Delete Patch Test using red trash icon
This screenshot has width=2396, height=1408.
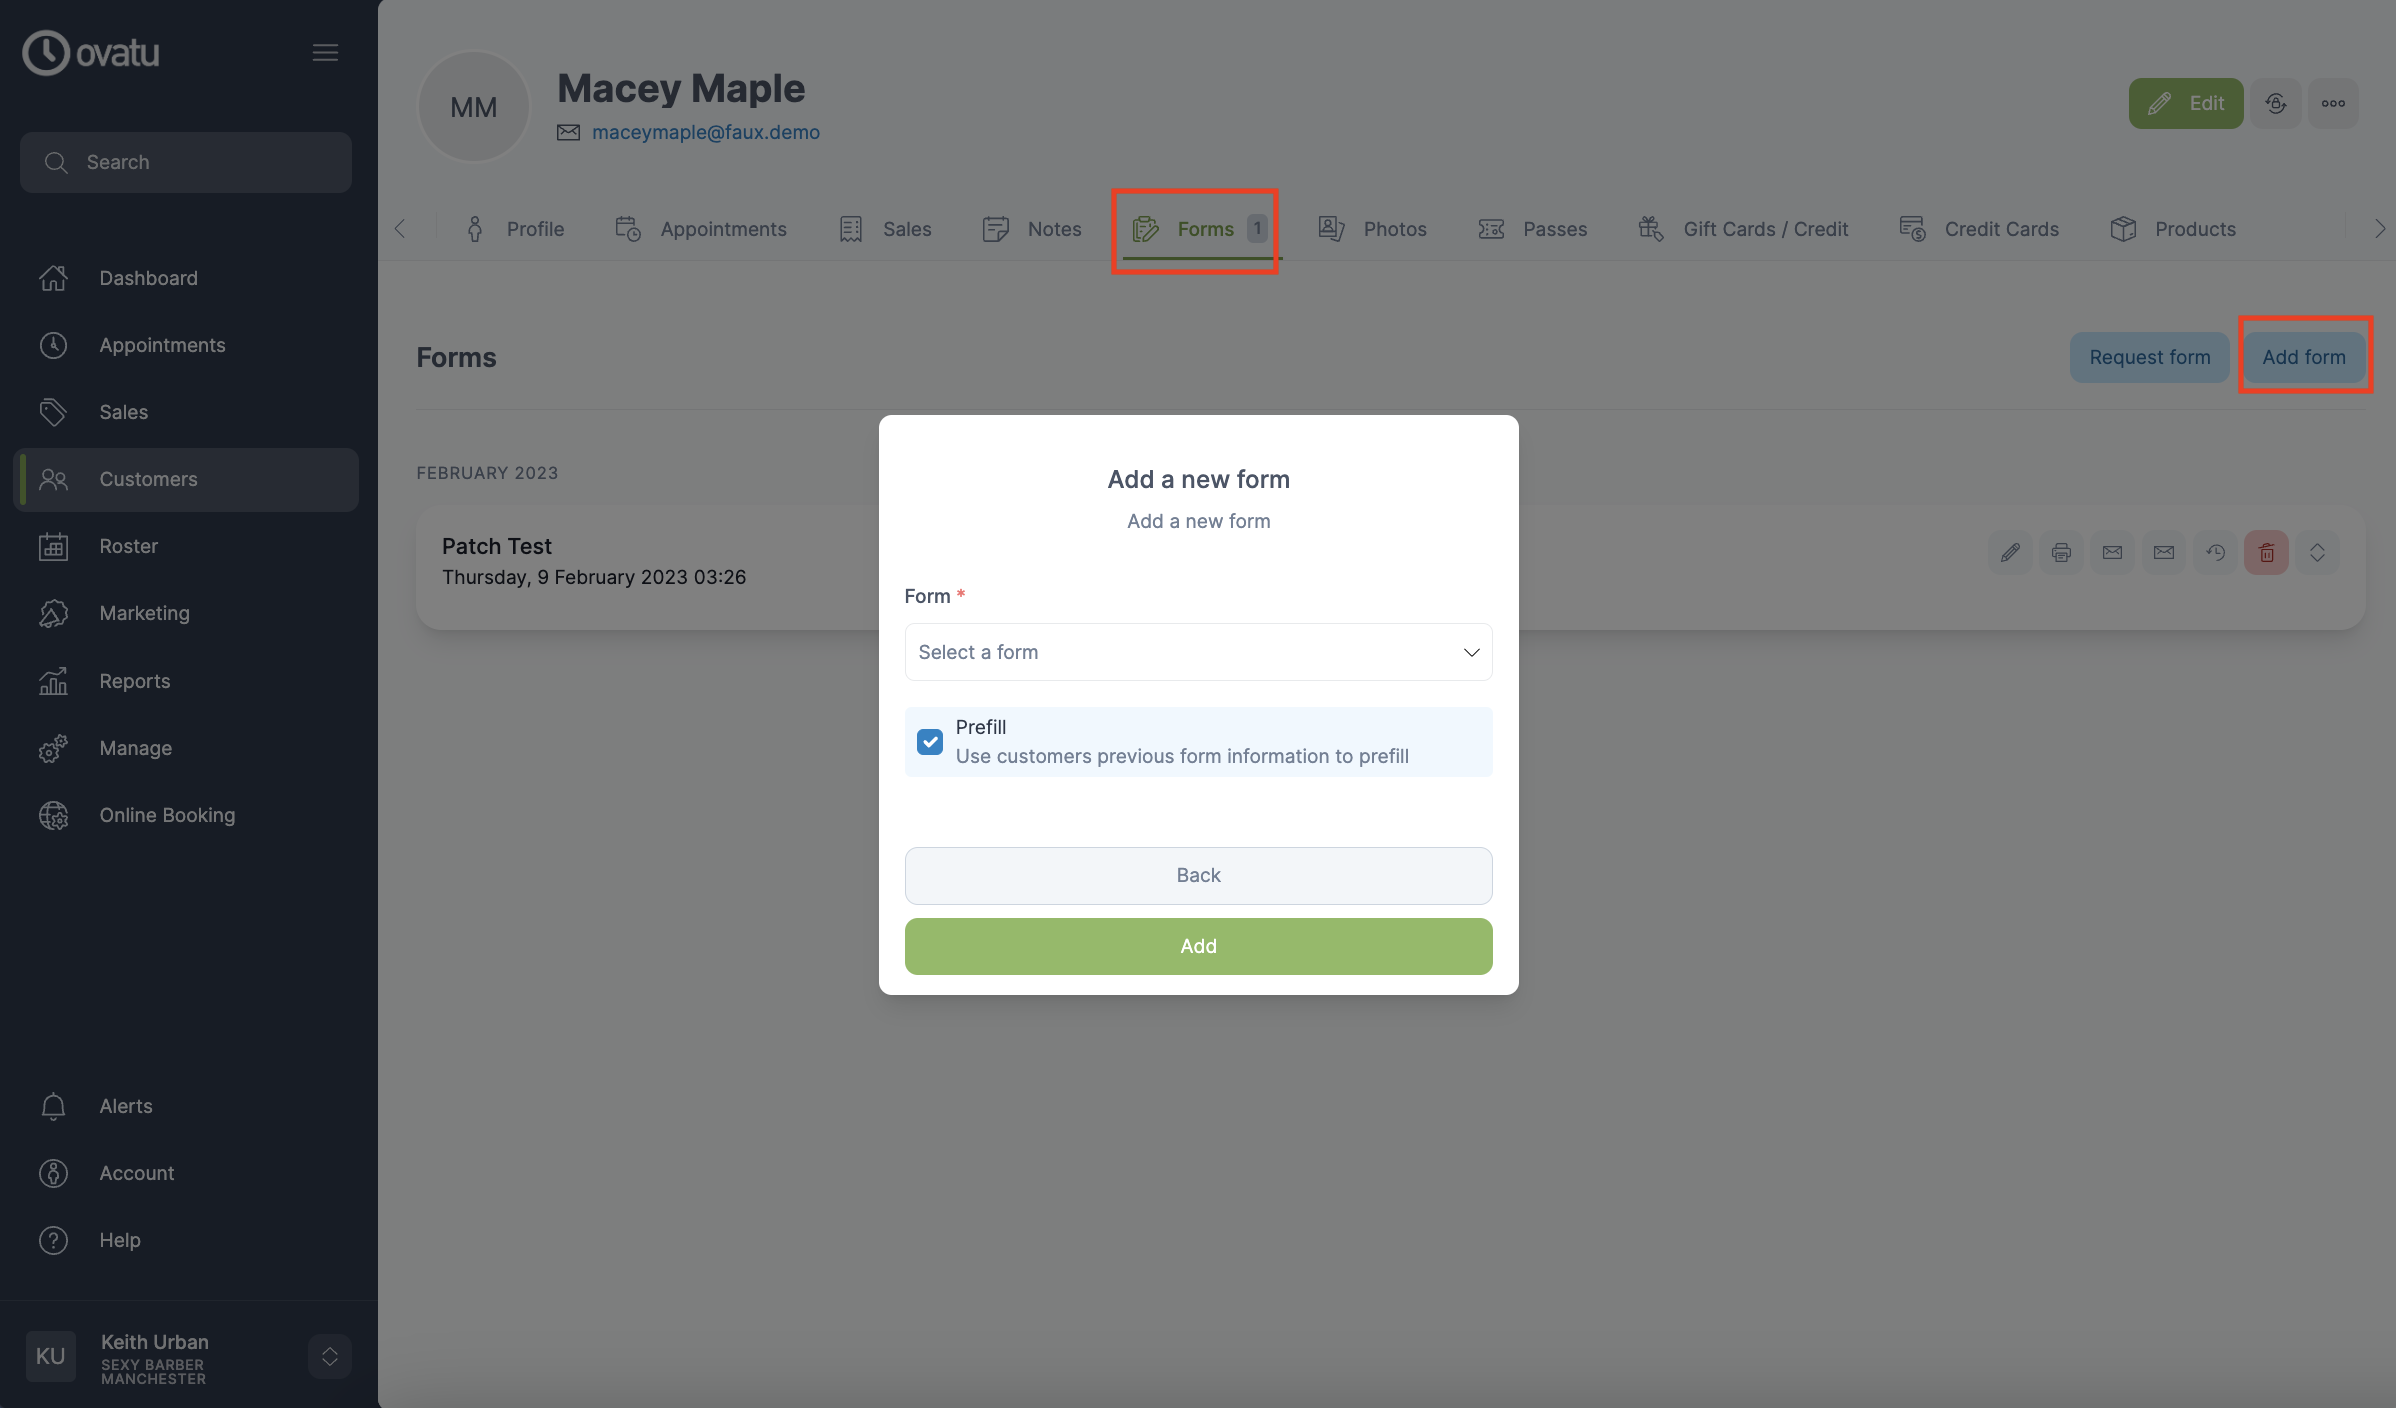coord(2266,552)
